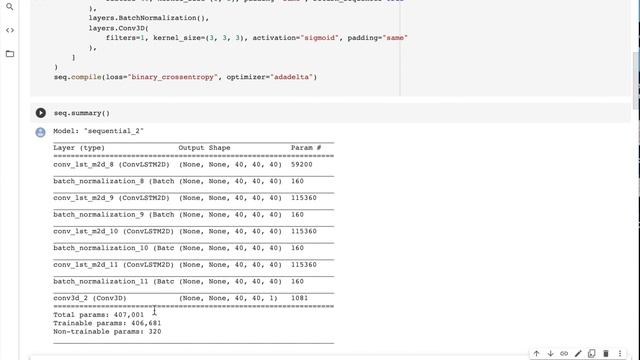This screenshot has height=360, width=640.
Task: Click the output avatar icon beside summary
Action: click(40, 132)
